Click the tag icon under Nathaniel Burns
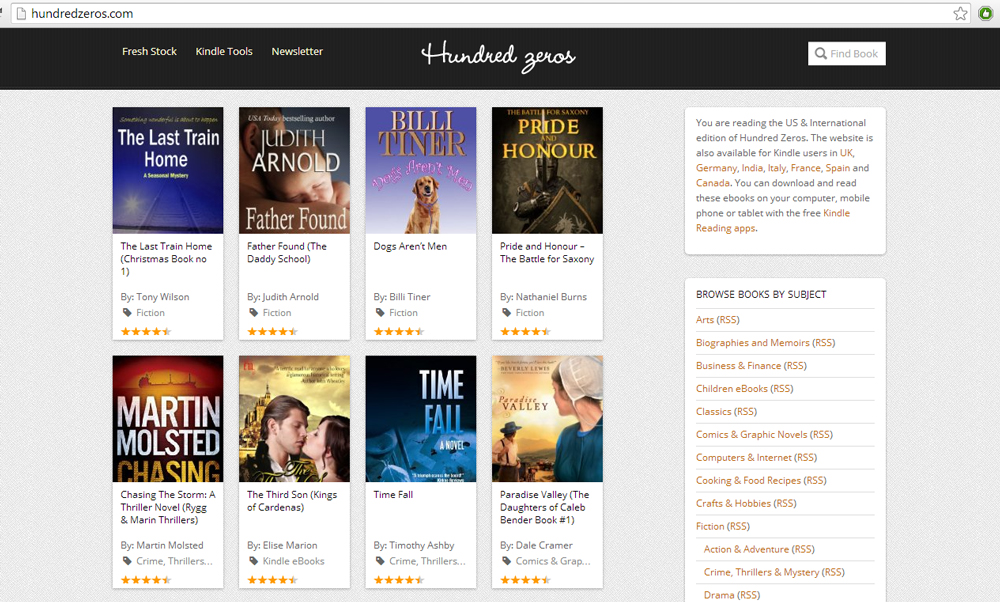Image resolution: width=1000 pixels, height=602 pixels. tap(506, 312)
